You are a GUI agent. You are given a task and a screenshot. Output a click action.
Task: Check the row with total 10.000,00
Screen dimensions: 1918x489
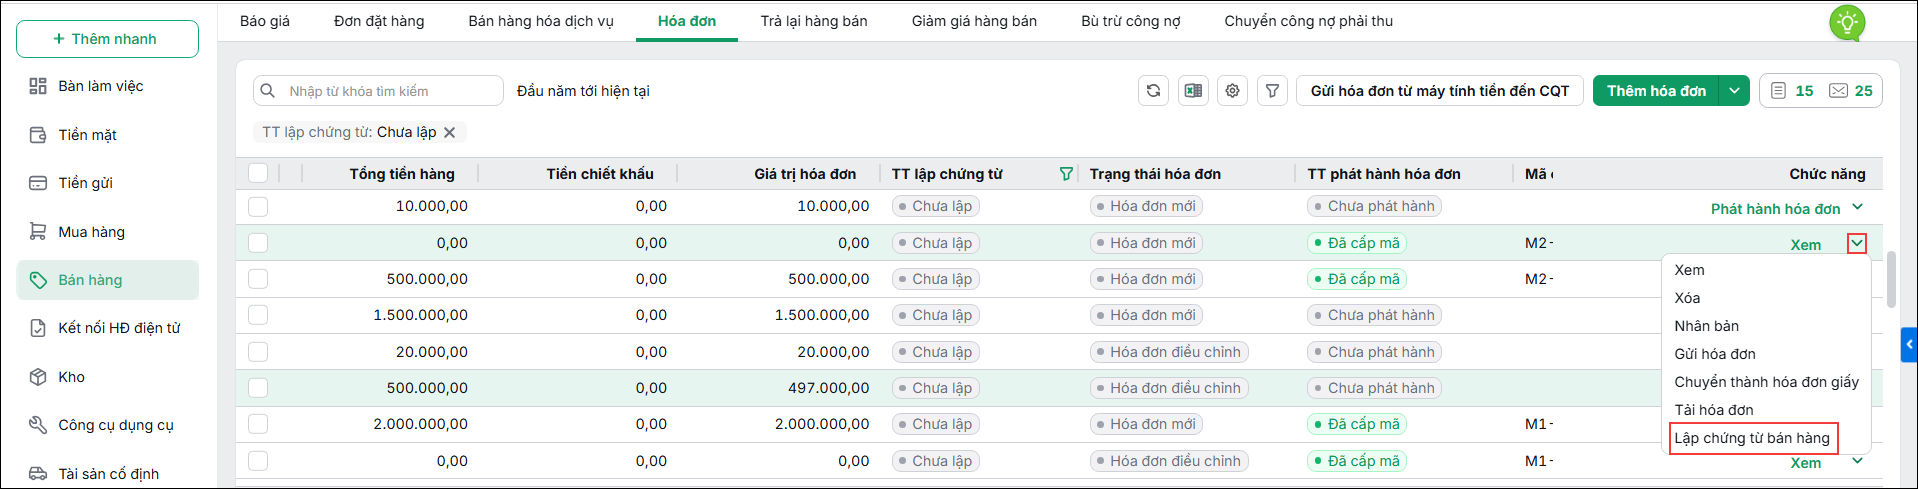(x=258, y=206)
